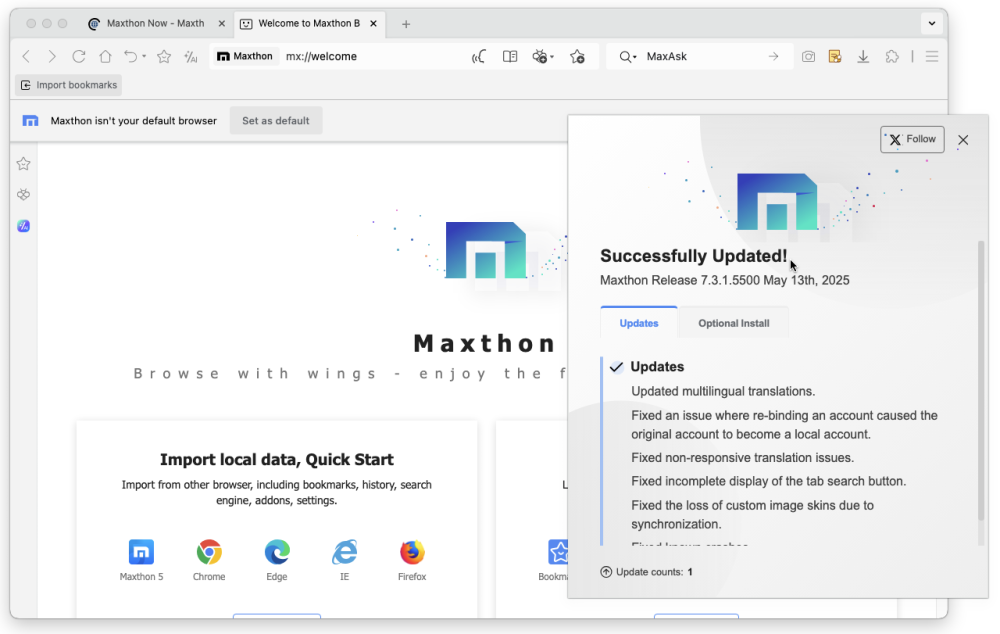Screen dimensions: 1000x634
Task: Click the MaxAsk search field
Action: [700, 57]
